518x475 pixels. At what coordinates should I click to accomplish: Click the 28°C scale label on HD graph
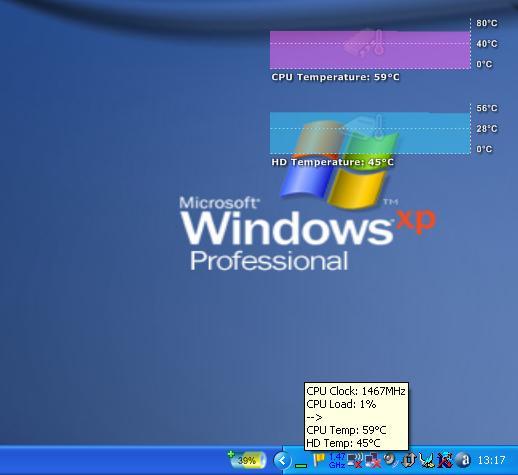pyautogui.click(x=487, y=129)
